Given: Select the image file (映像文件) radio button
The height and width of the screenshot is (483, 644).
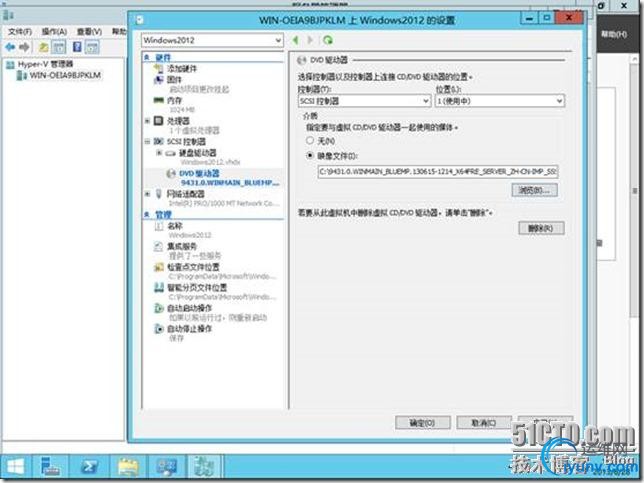Looking at the screenshot, I should coord(310,156).
